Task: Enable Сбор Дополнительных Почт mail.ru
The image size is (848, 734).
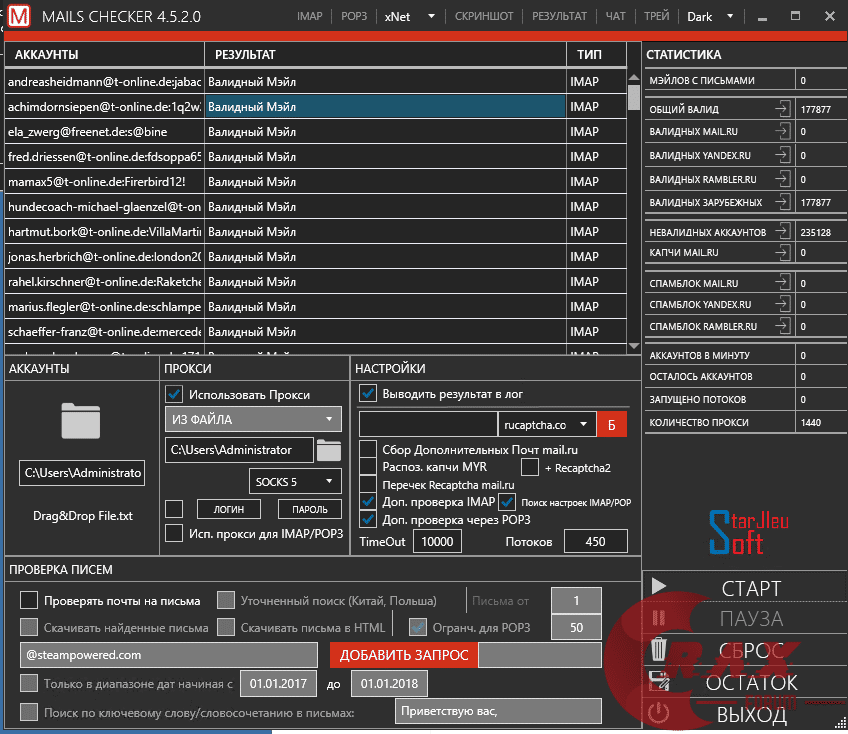Action: 367,450
